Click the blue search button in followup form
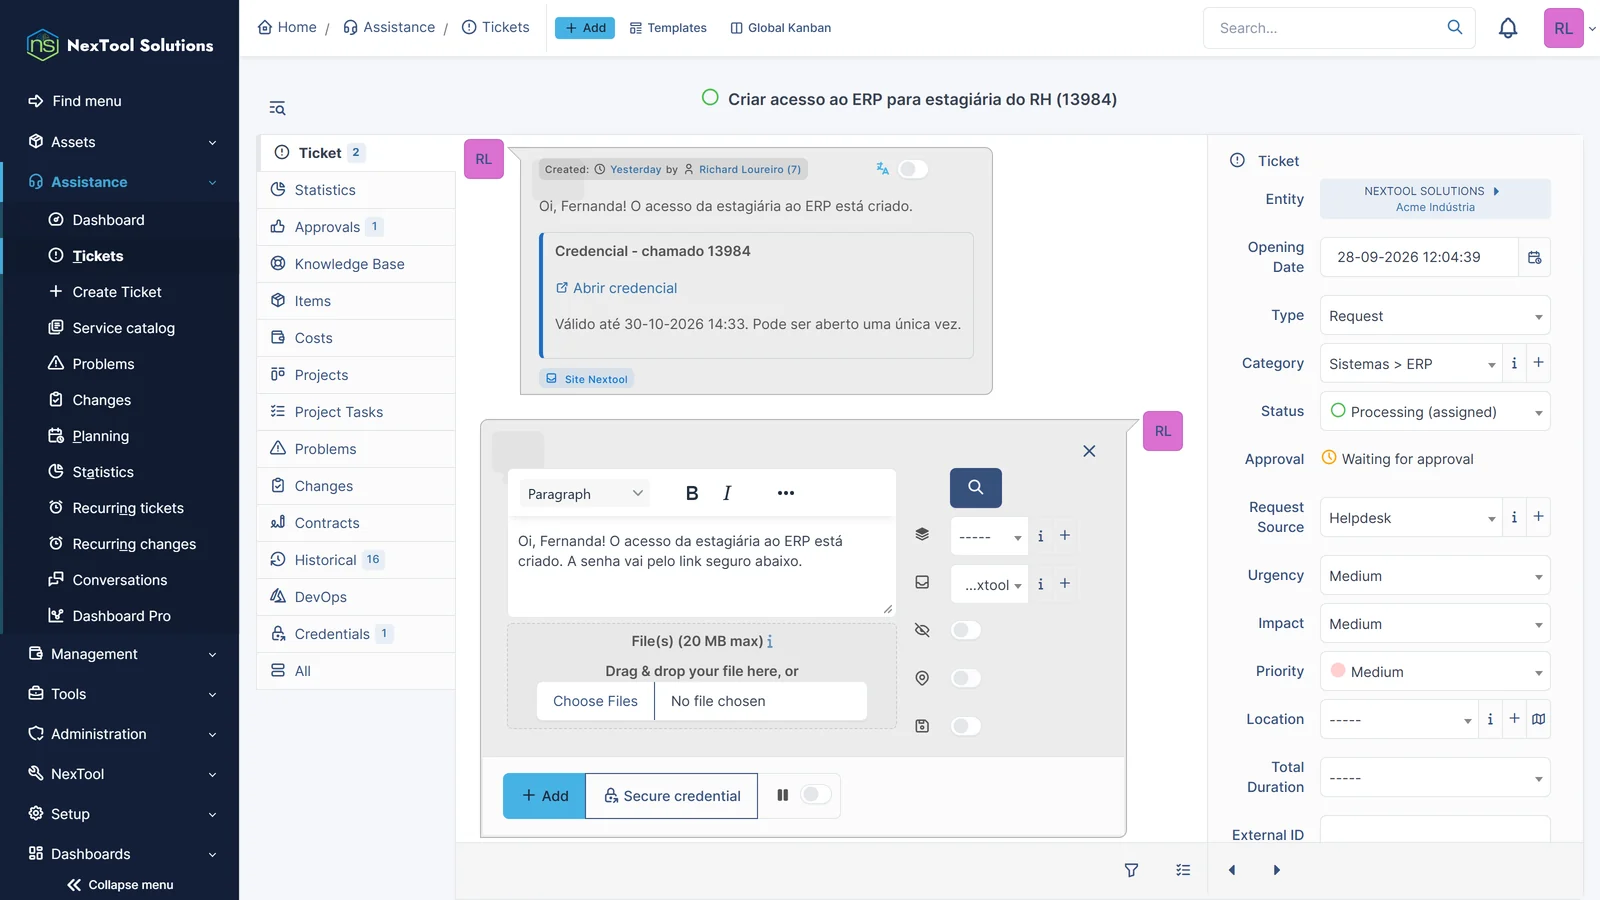 pos(975,487)
